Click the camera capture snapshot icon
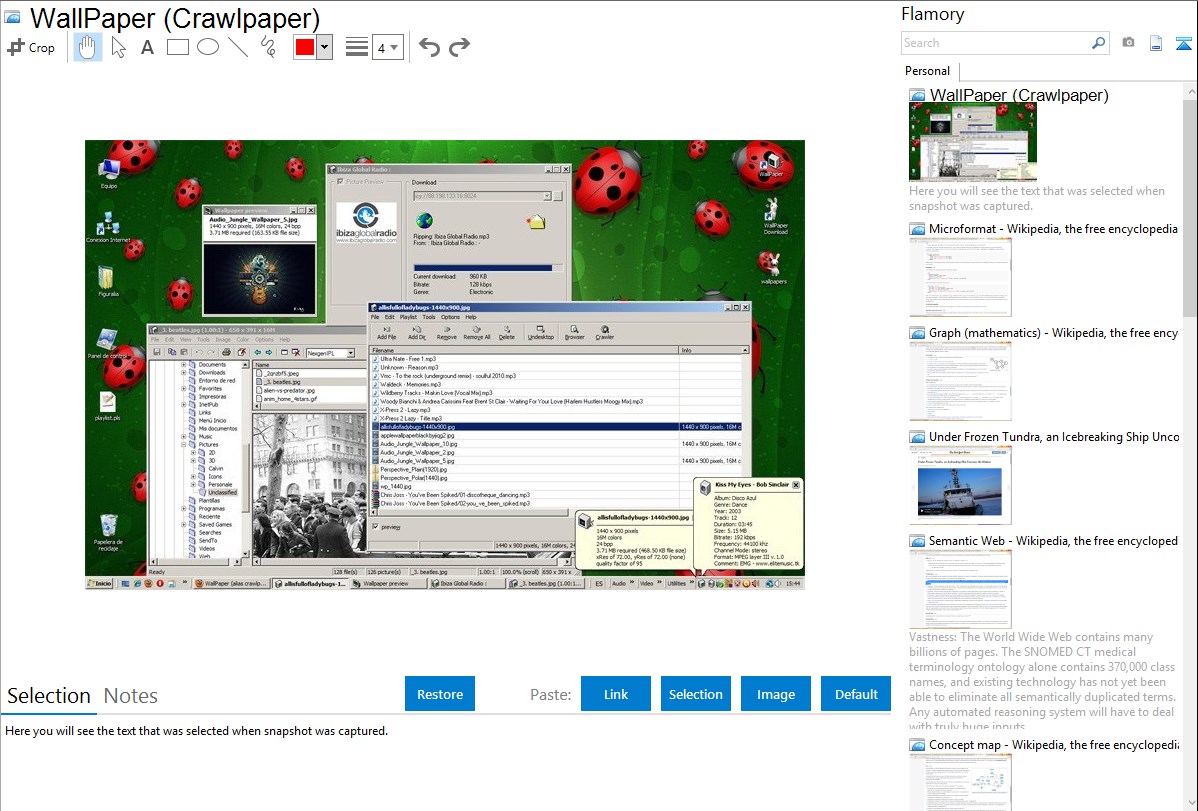Viewport: 1198px width, 811px height. (1128, 43)
